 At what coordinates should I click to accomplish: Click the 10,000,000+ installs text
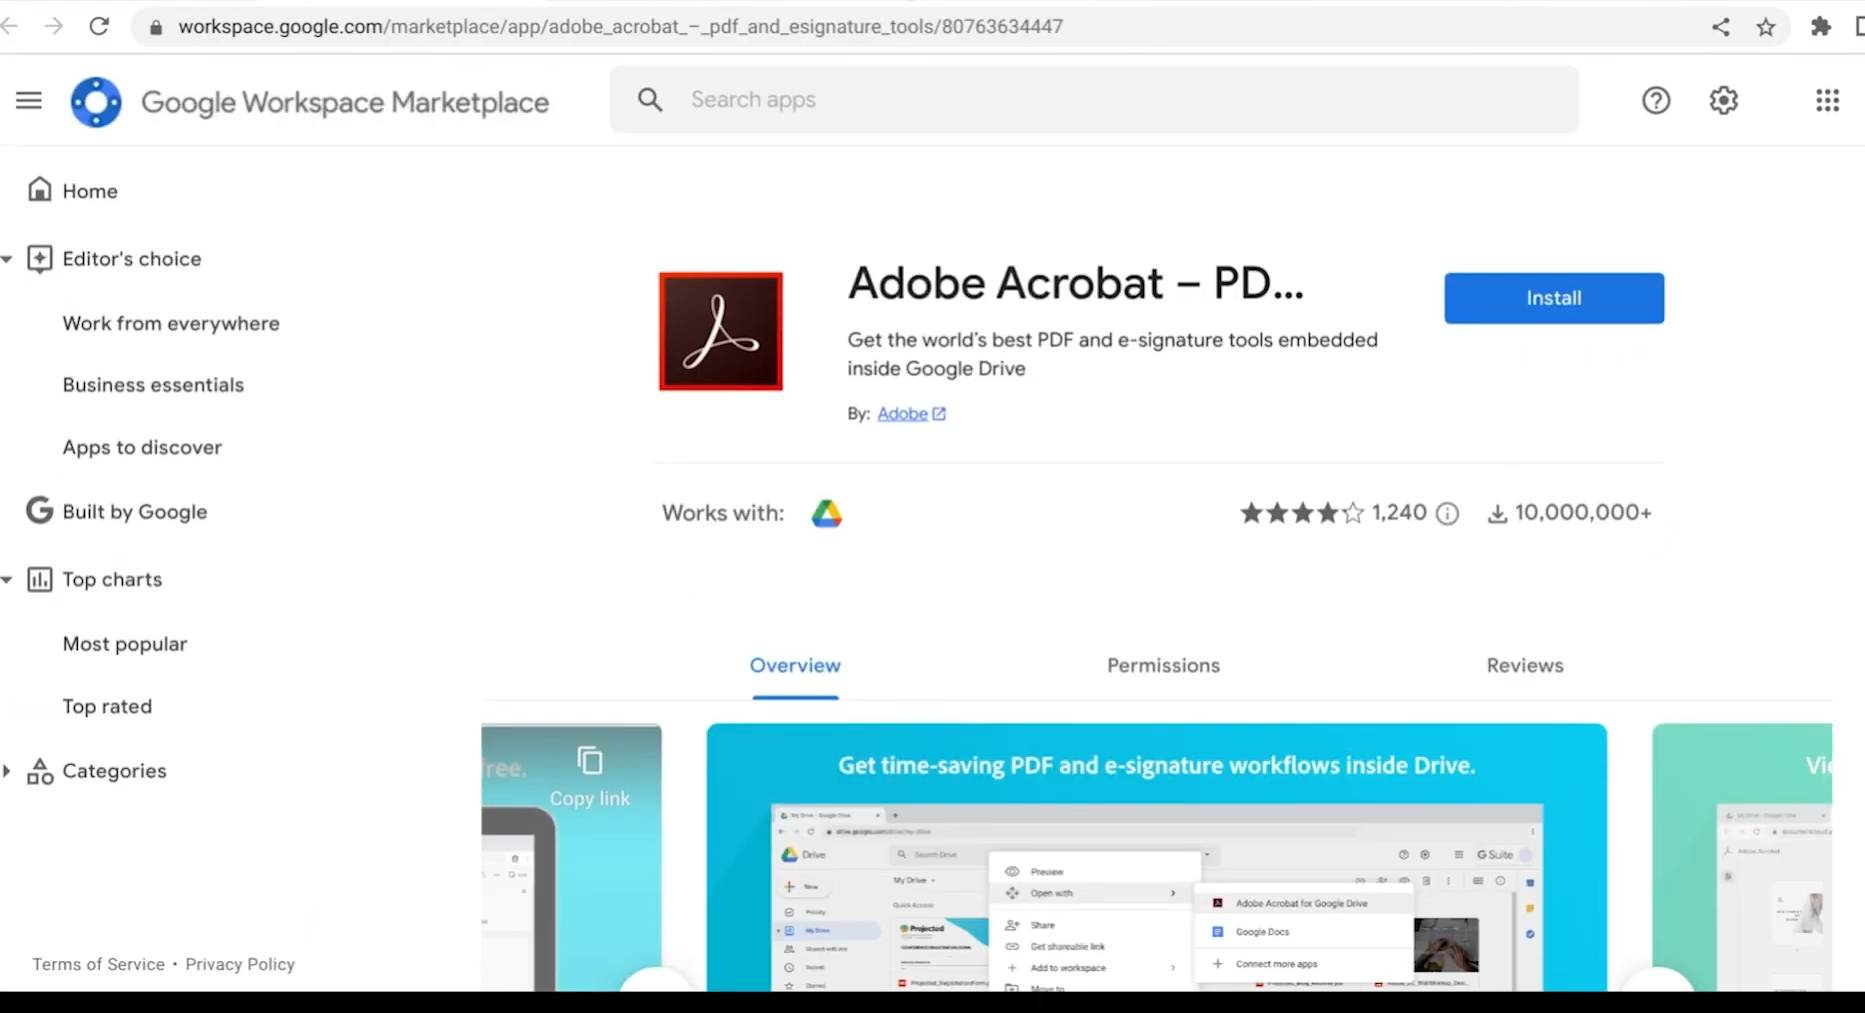coord(1583,512)
